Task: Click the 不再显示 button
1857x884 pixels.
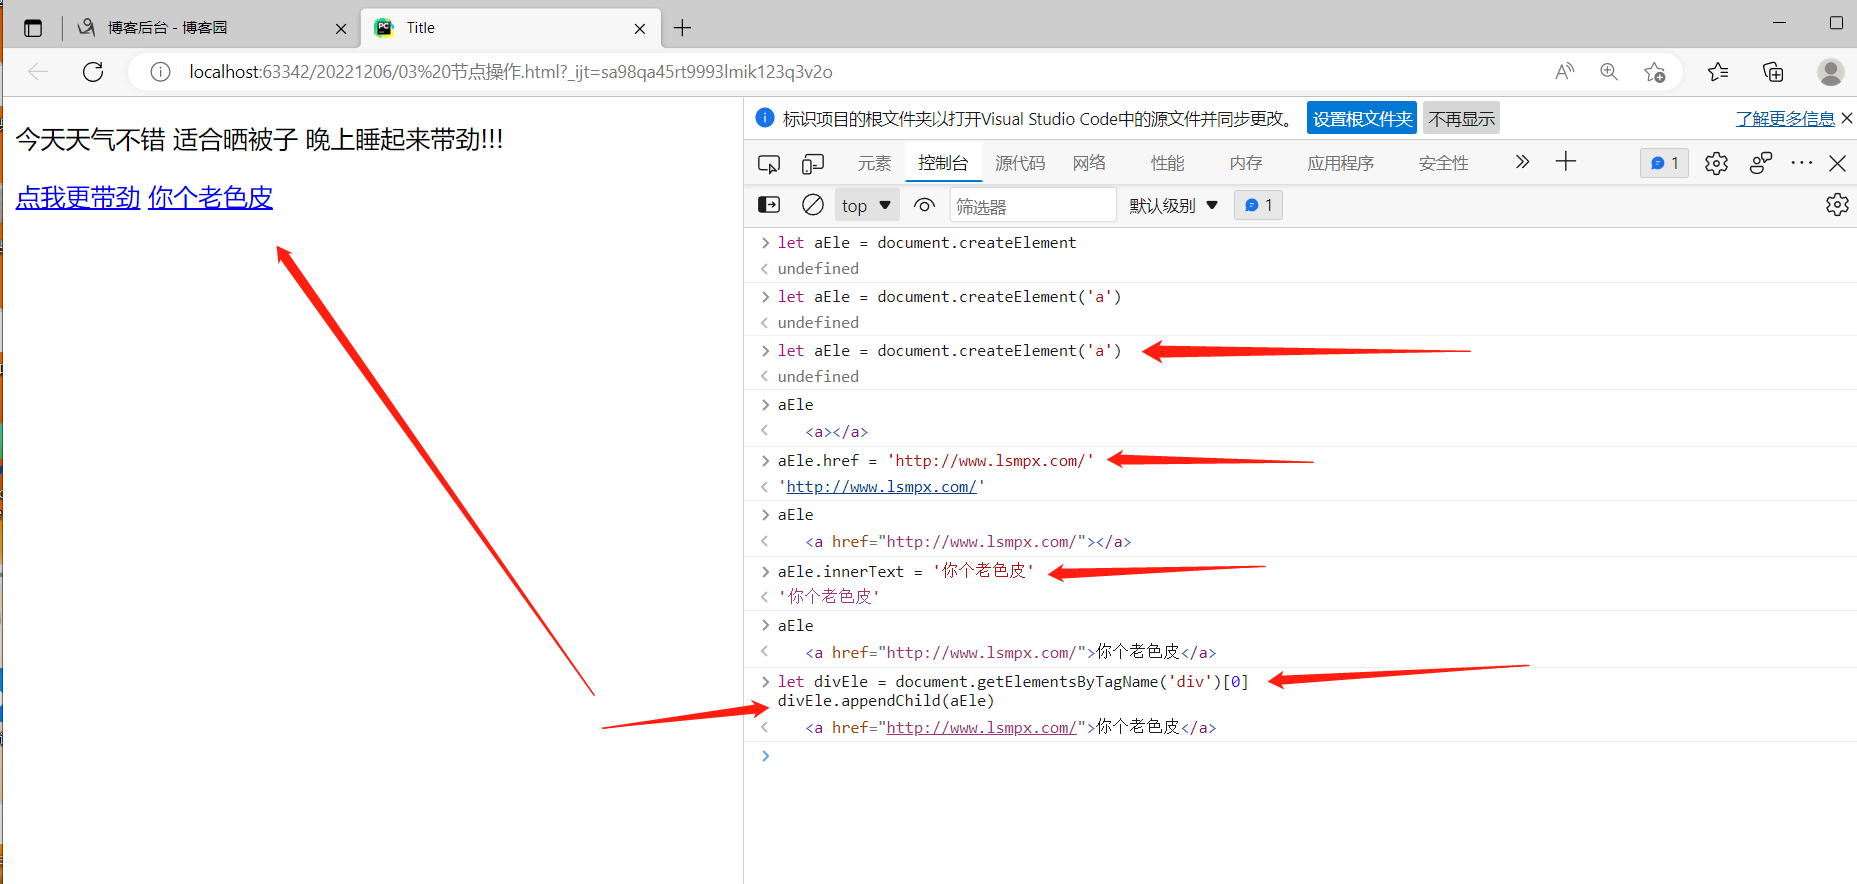Action: click(x=1462, y=119)
